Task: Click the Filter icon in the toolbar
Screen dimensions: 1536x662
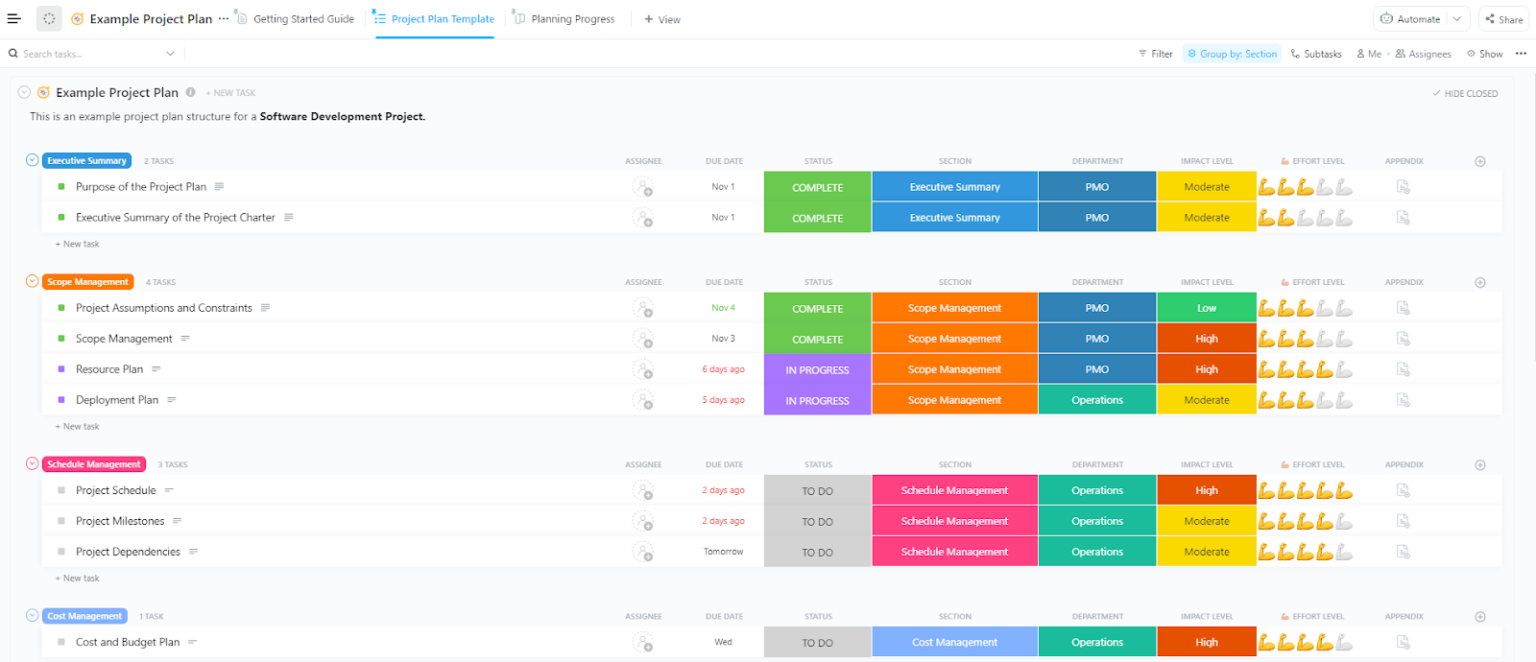Action: click(x=1144, y=53)
